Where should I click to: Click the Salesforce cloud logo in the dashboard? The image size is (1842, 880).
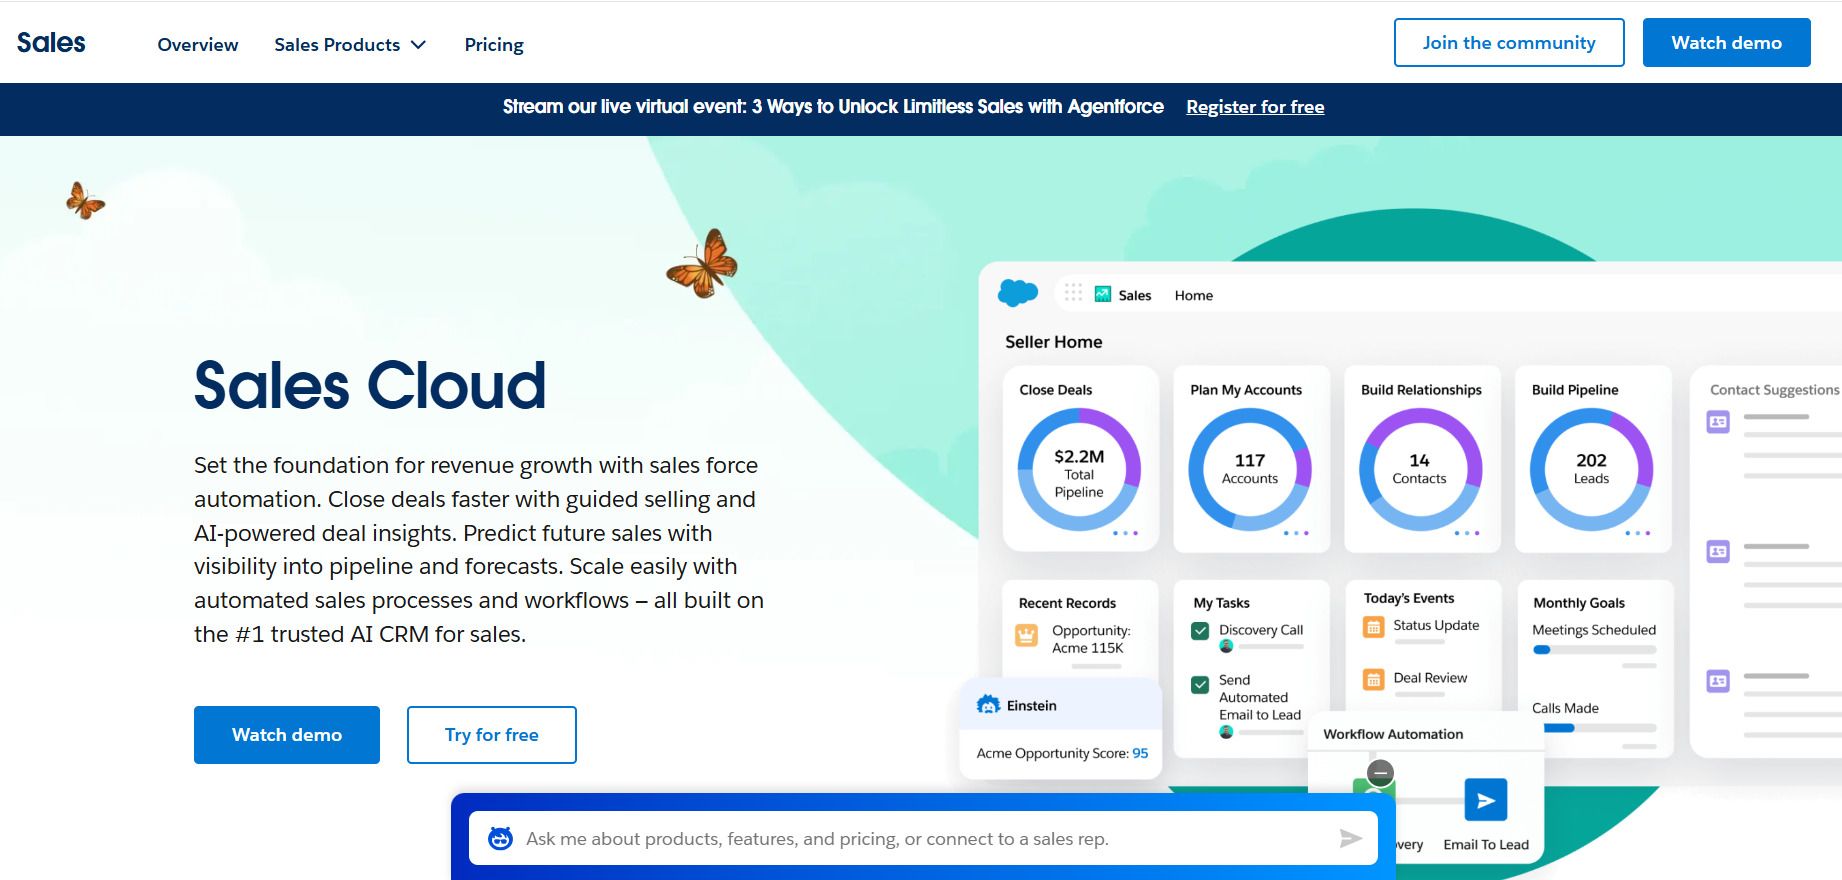[1018, 293]
